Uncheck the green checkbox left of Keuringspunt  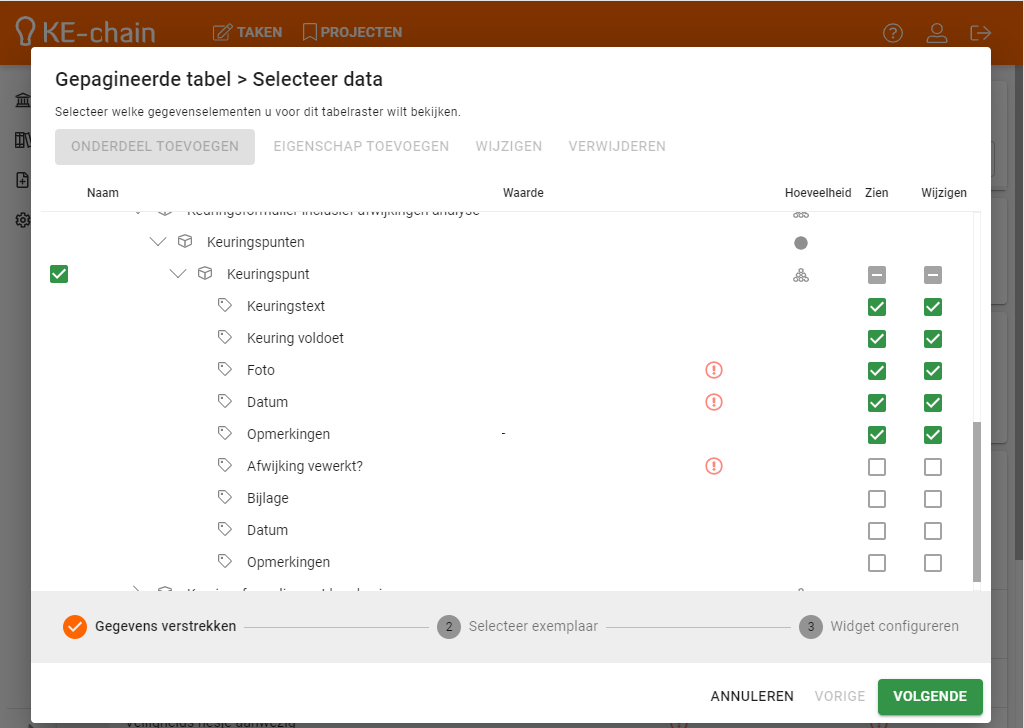59,274
